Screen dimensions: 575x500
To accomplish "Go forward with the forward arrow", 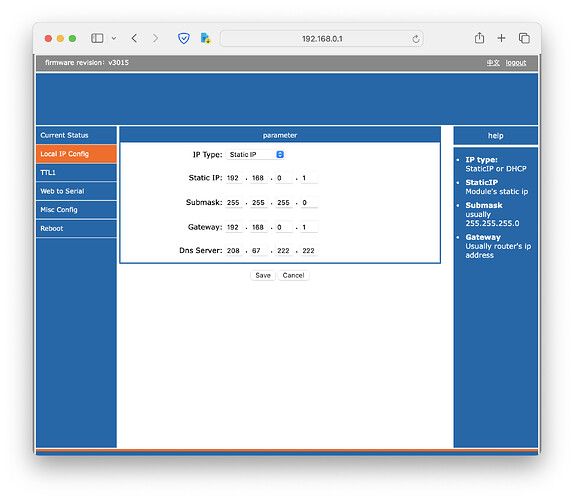I will [155, 38].
